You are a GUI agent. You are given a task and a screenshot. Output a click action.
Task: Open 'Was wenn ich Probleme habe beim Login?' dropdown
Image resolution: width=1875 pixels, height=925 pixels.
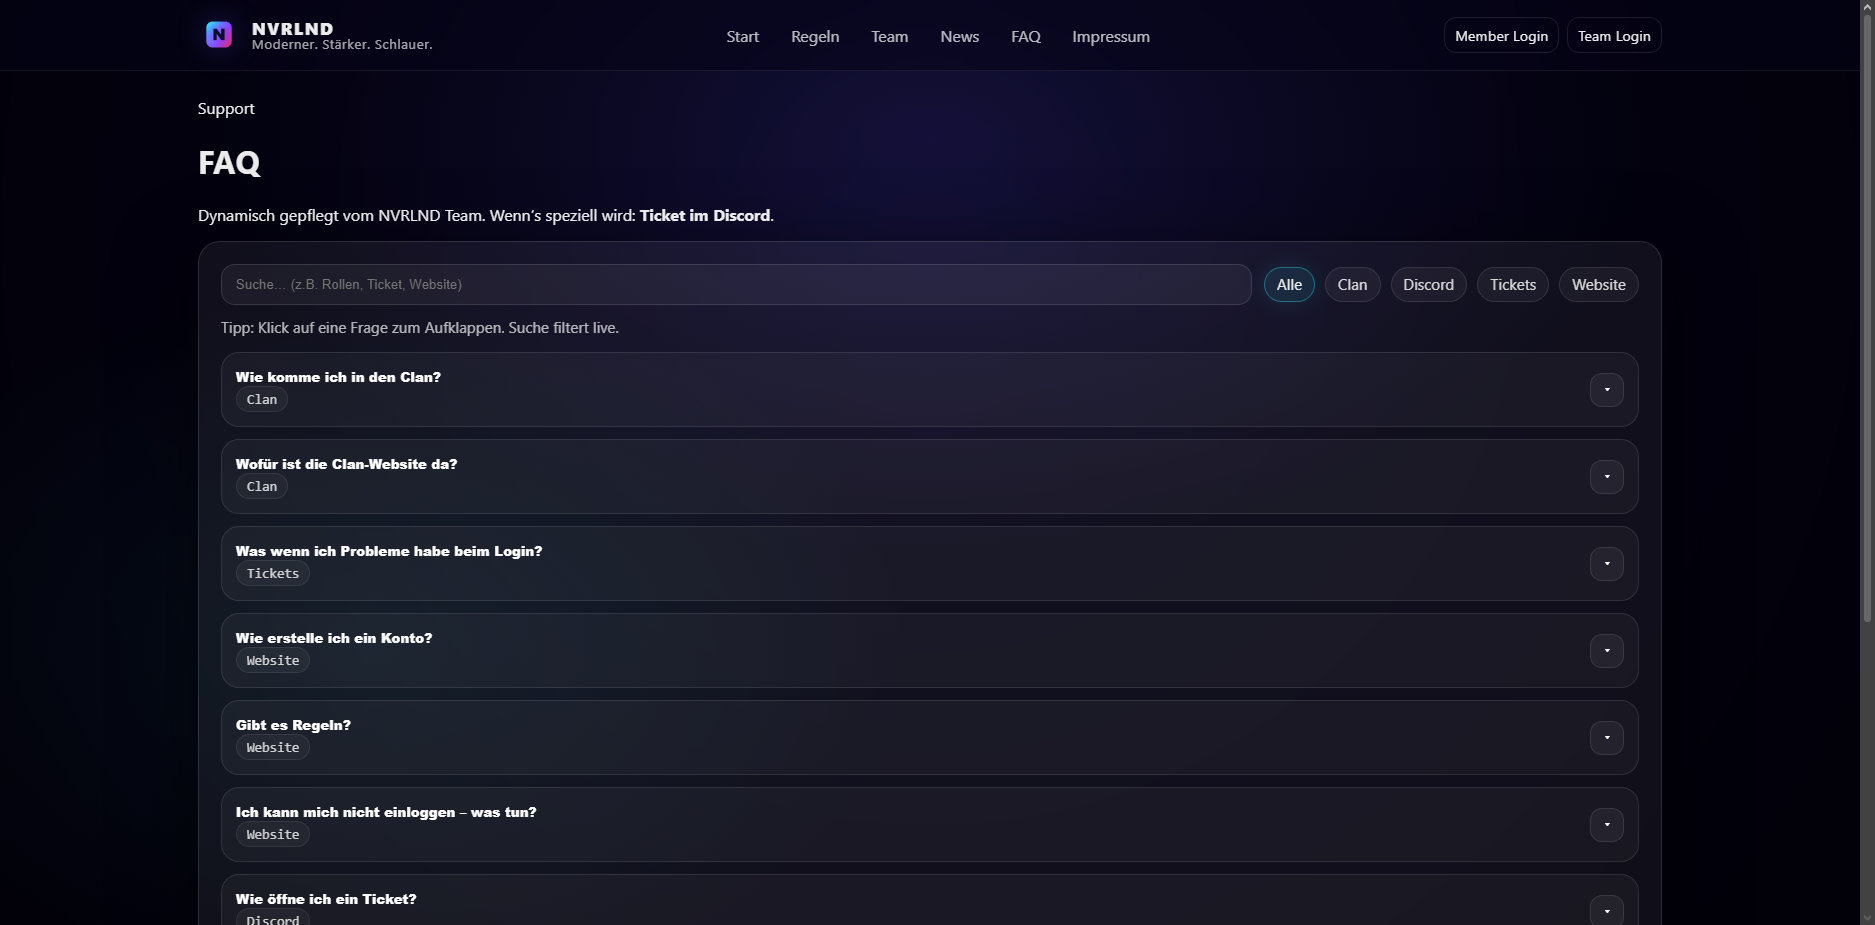1606,564
